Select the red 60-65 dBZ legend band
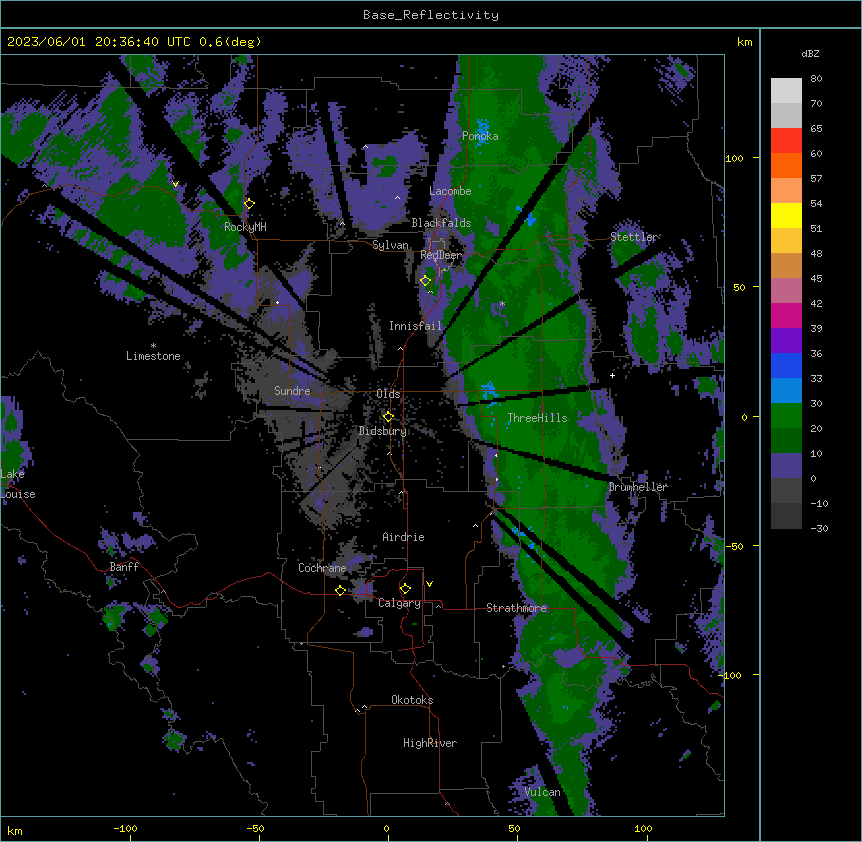The image size is (862, 842). (x=786, y=141)
